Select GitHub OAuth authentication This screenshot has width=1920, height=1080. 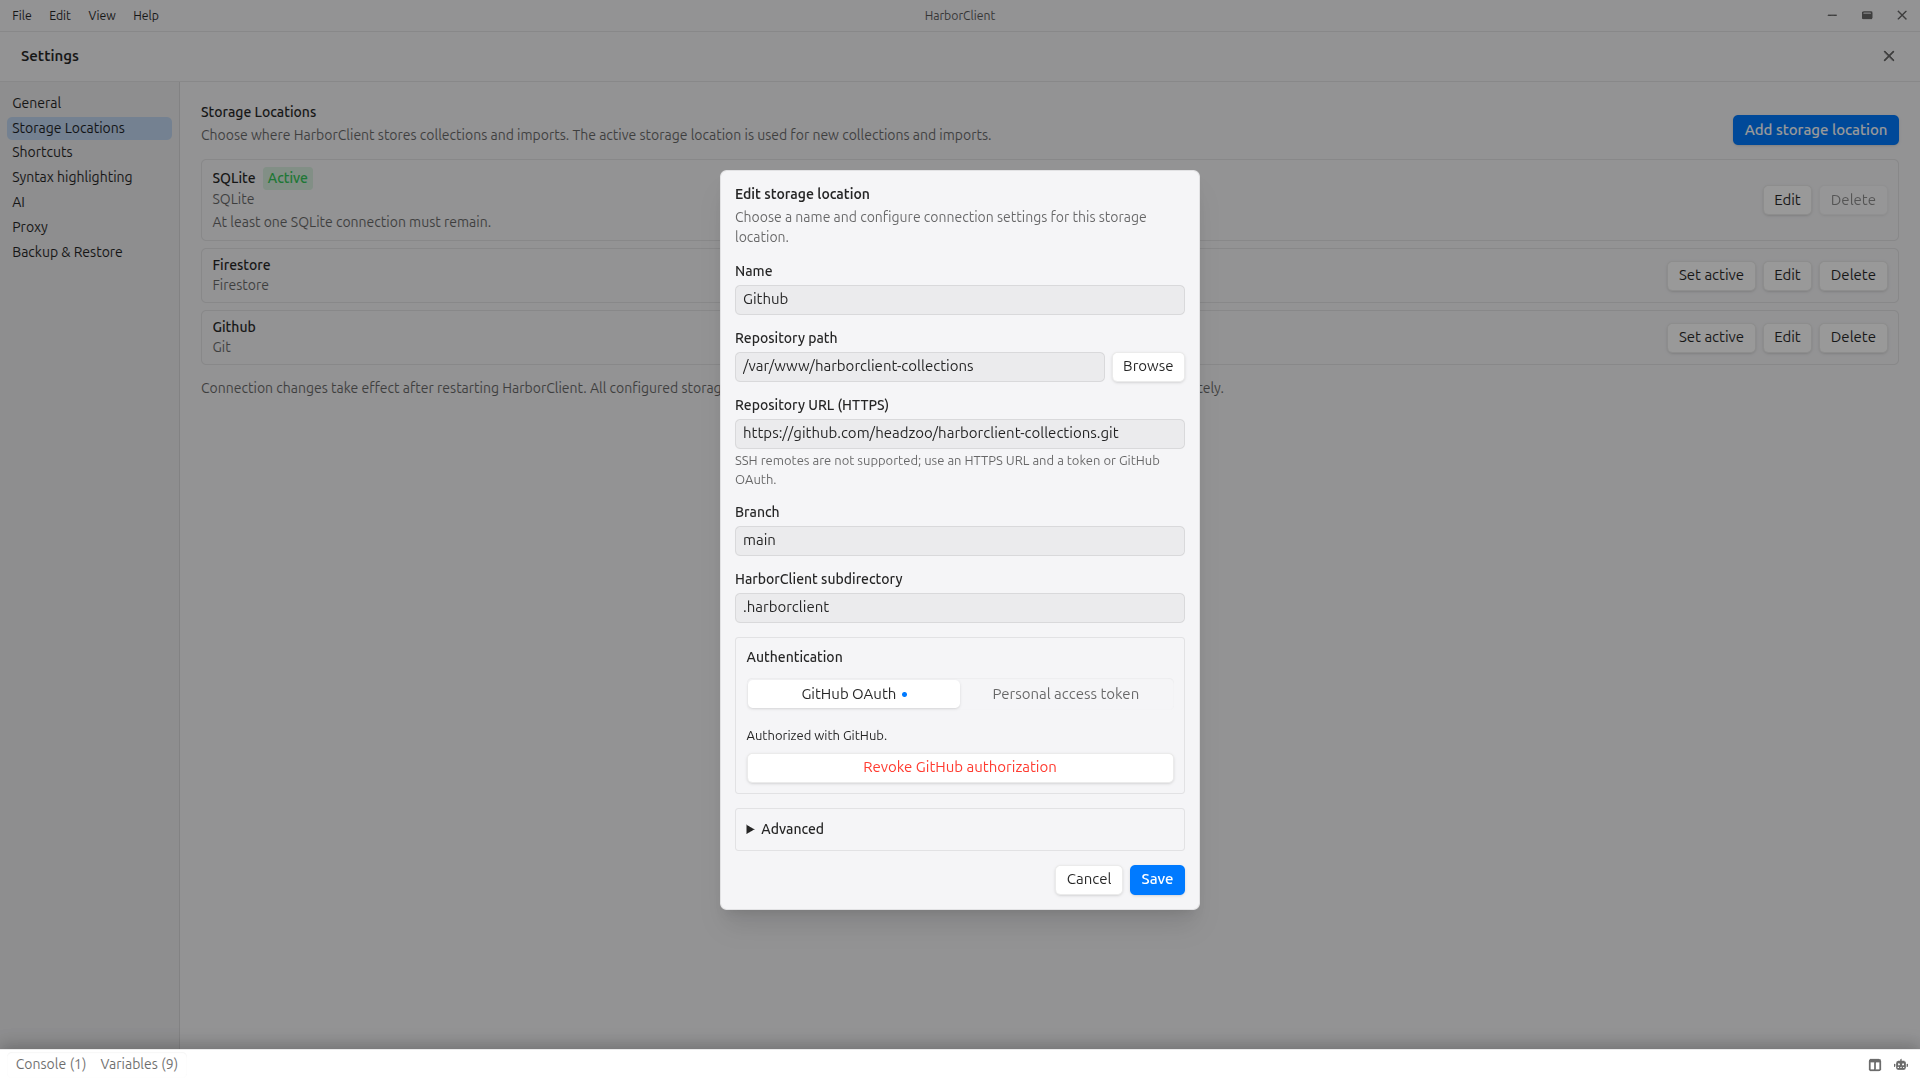[x=854, y=694]
